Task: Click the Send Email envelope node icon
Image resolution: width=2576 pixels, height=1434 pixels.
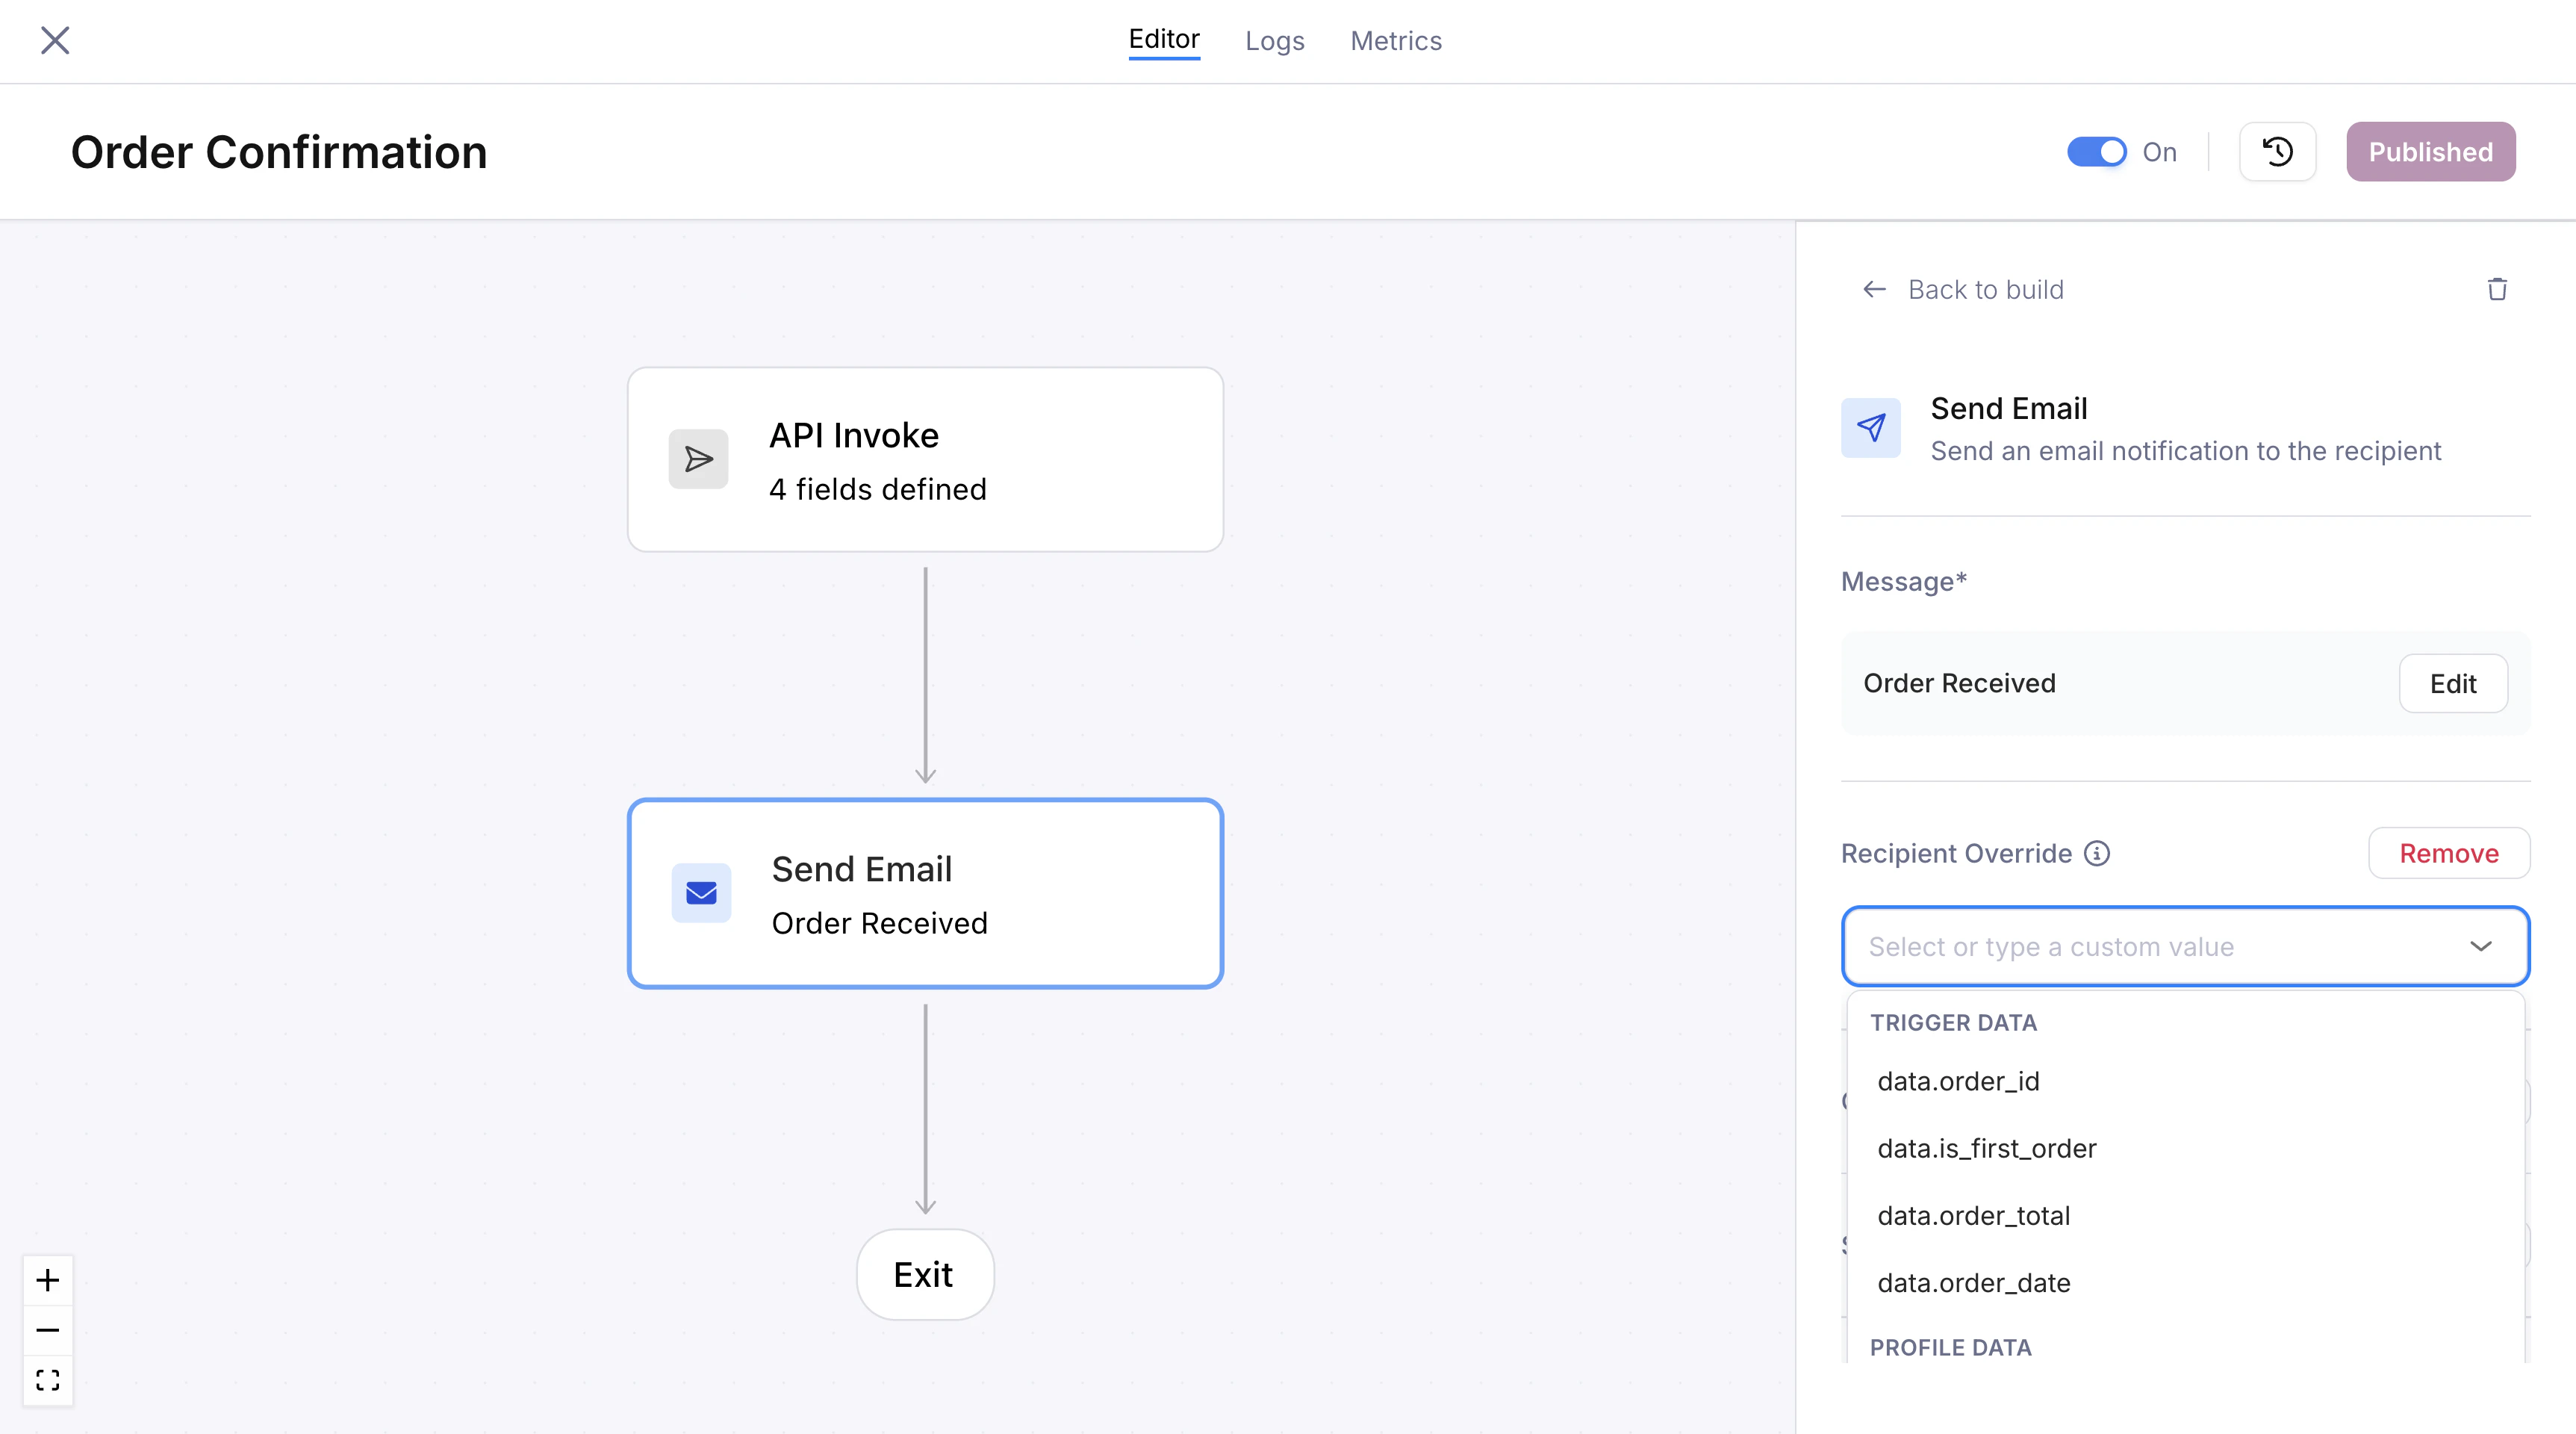Action: coord(701,893)
